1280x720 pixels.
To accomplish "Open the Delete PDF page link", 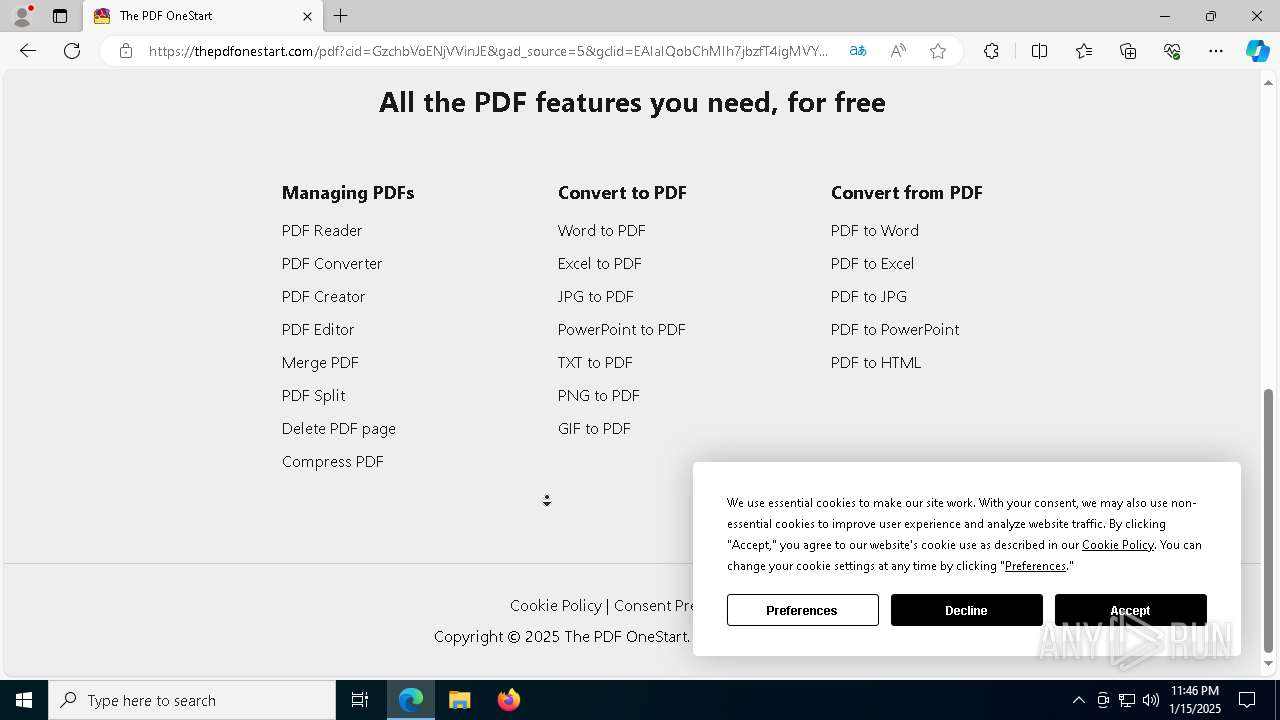I will tap(339, 428).
